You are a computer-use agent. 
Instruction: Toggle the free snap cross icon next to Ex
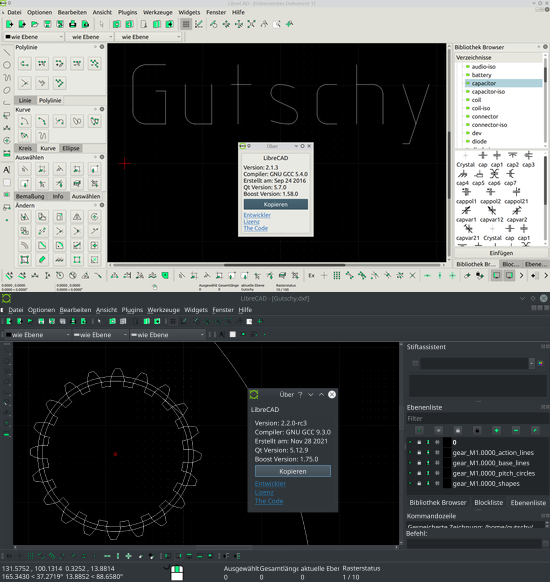[324, 275]
